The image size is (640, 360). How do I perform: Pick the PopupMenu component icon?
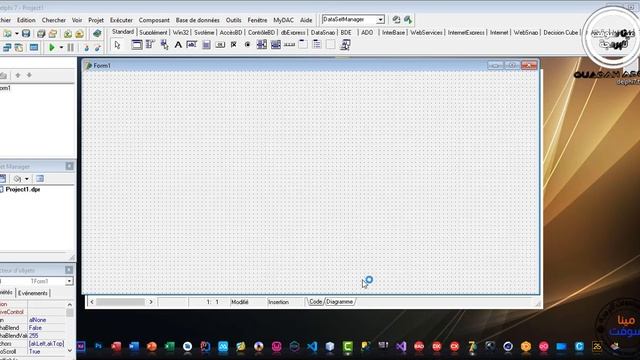(164, 45)
